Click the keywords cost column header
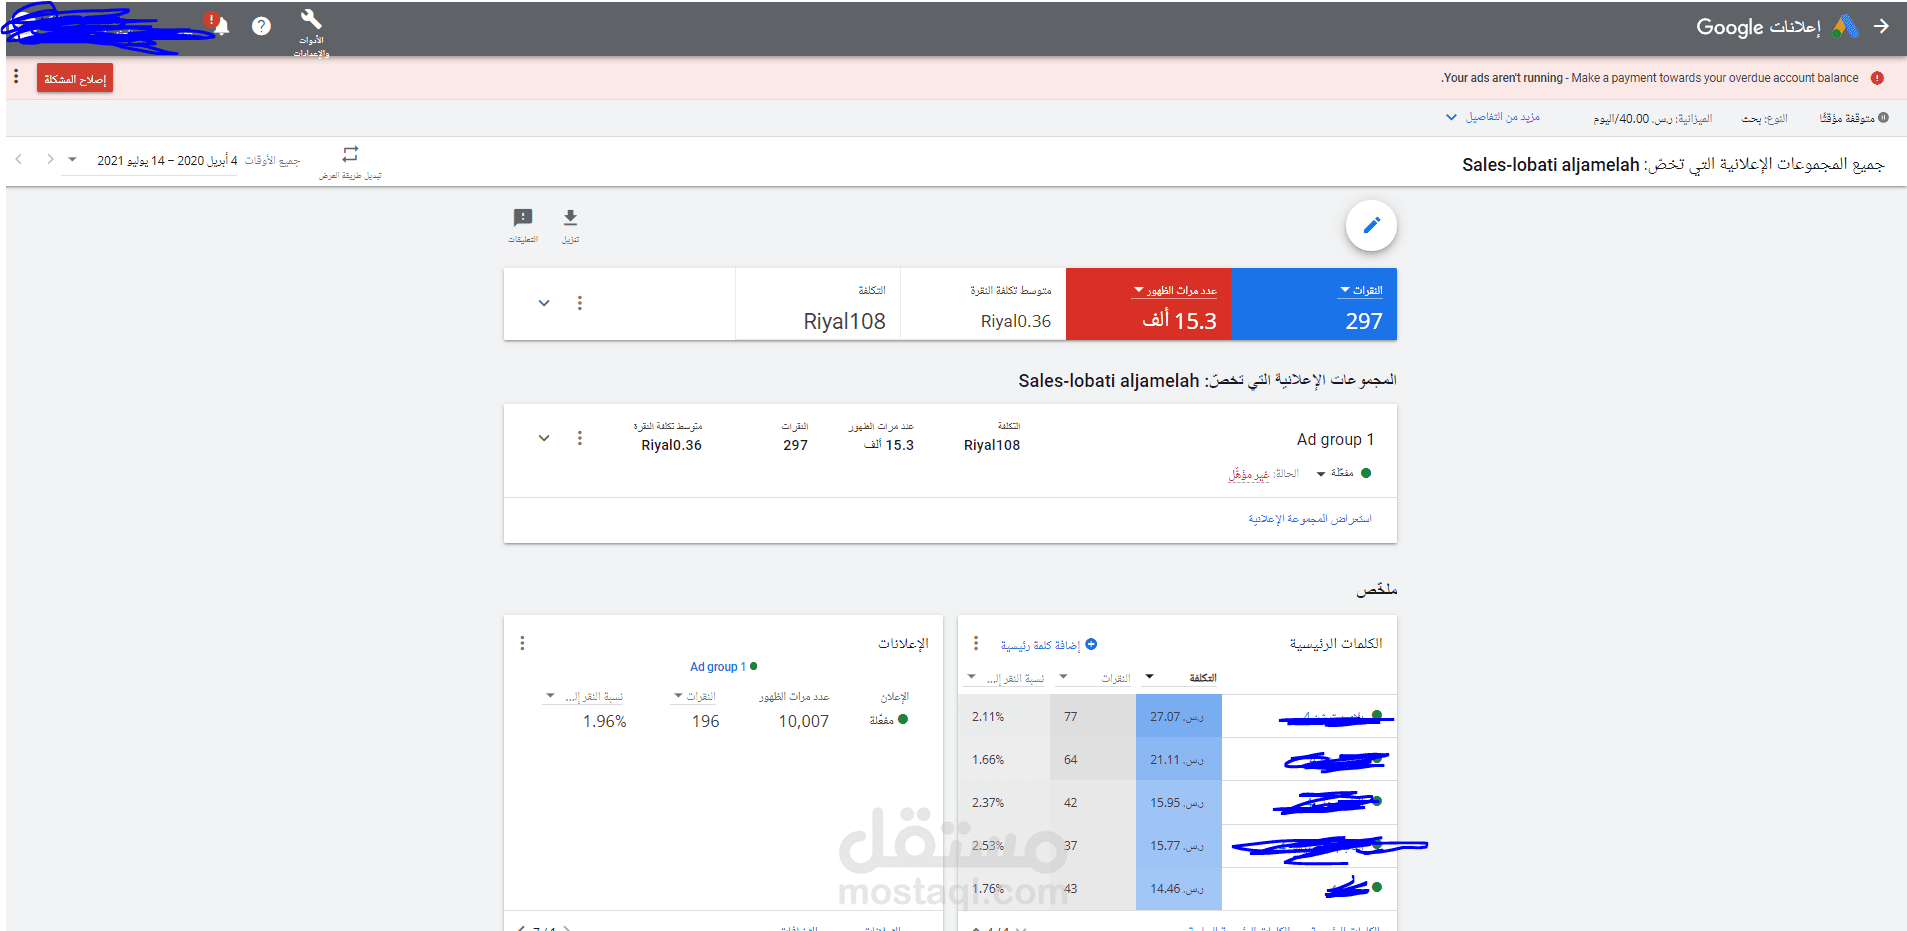This screenshot has width=1907, height=931. (1203, 678)
